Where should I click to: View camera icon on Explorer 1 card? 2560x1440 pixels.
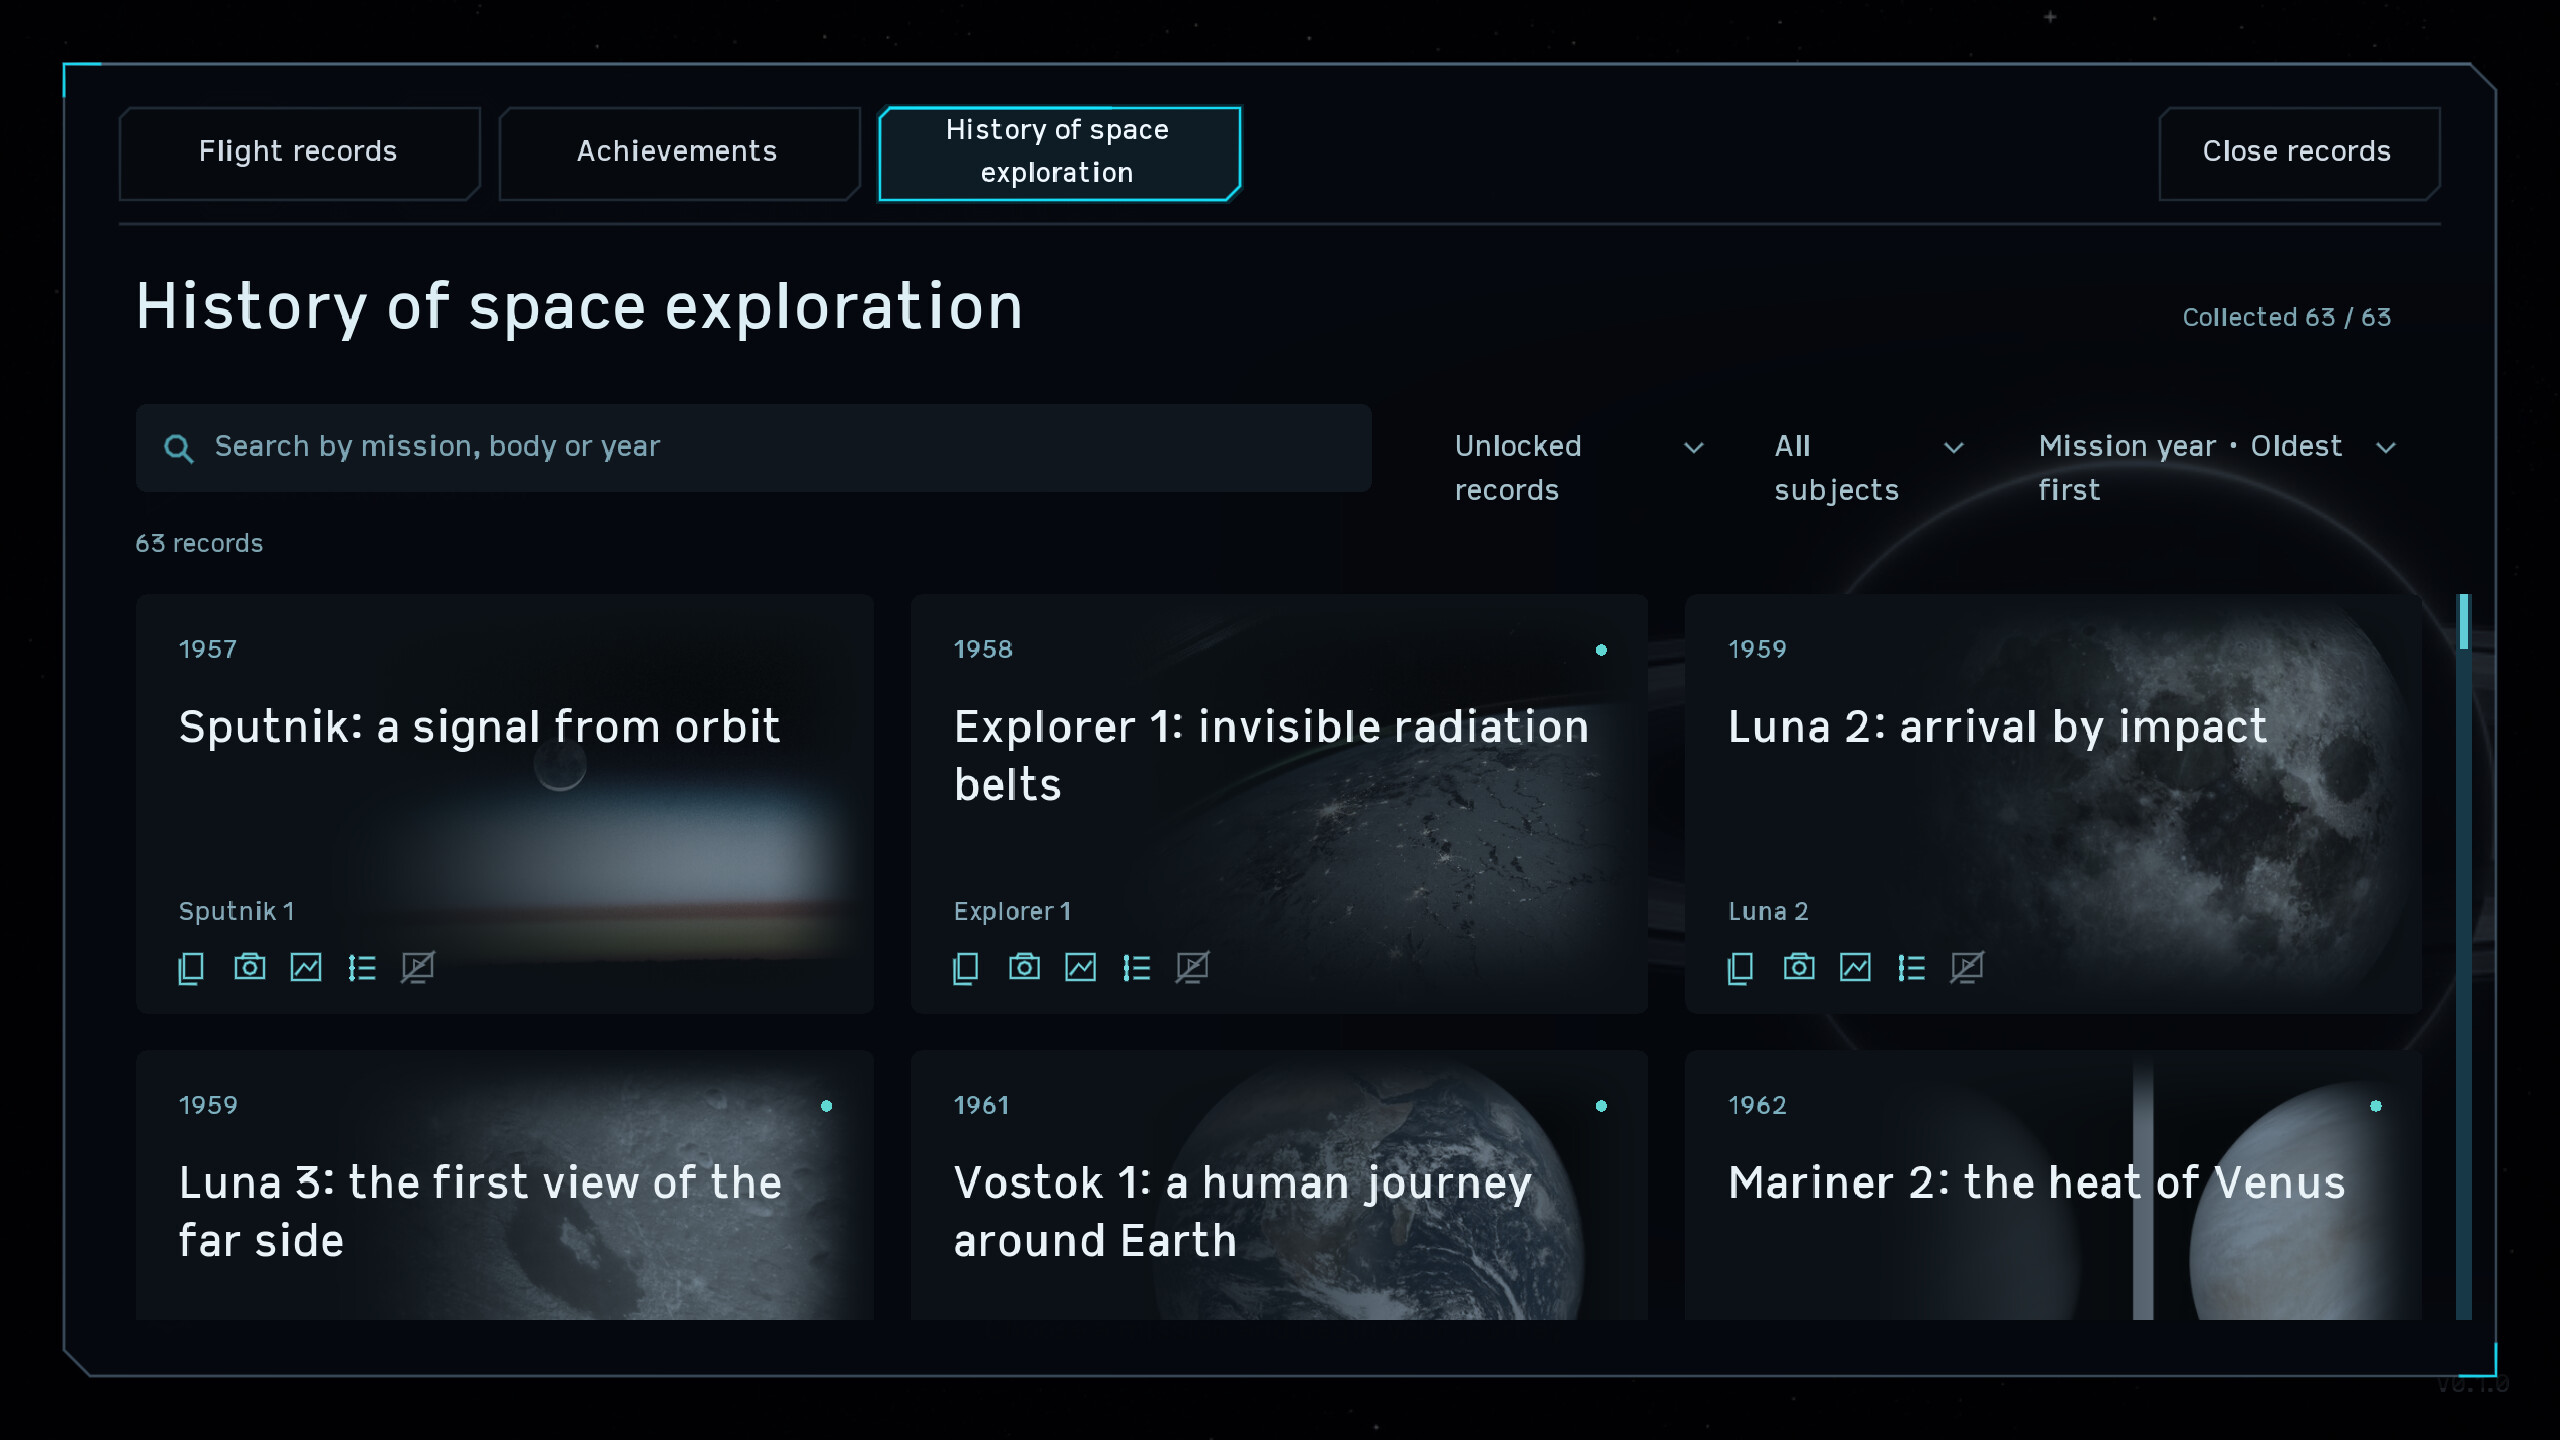point(1025,967)
